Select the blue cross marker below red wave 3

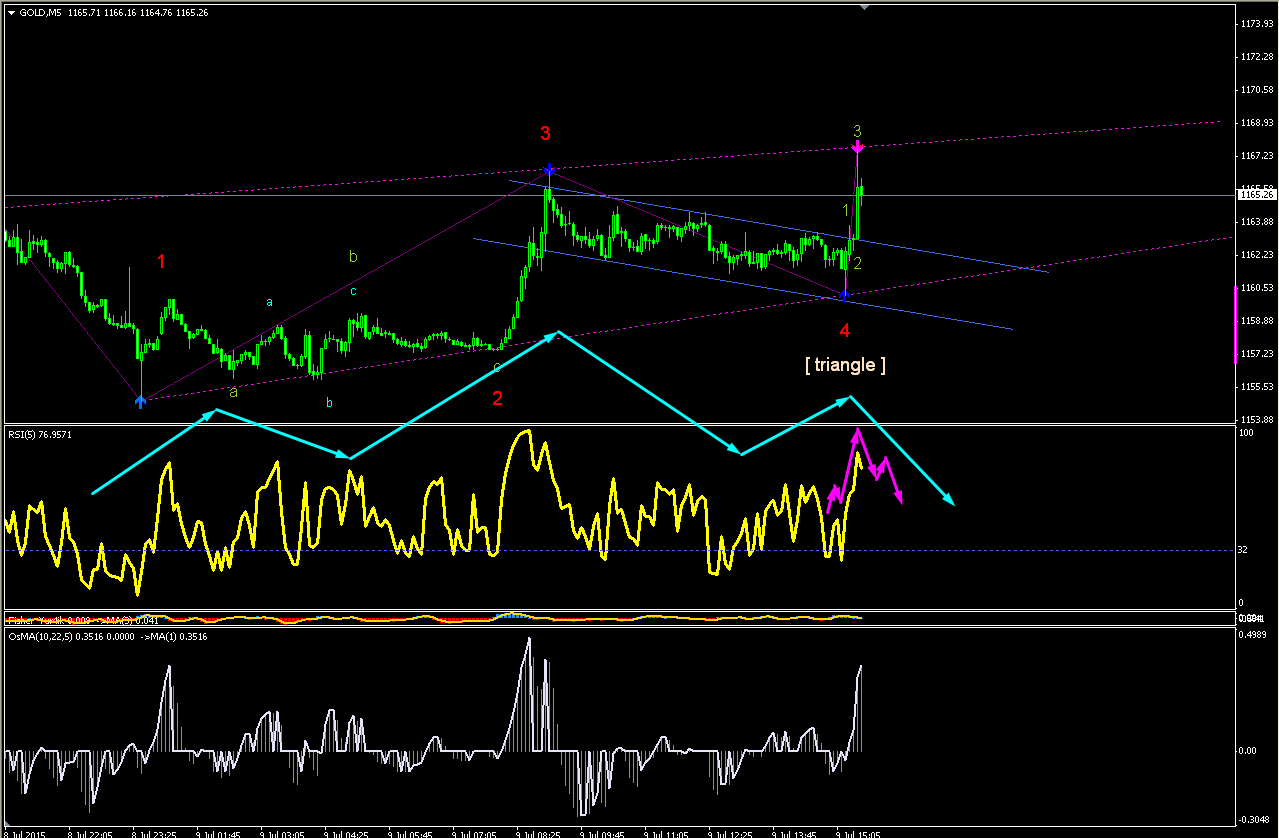549,170
